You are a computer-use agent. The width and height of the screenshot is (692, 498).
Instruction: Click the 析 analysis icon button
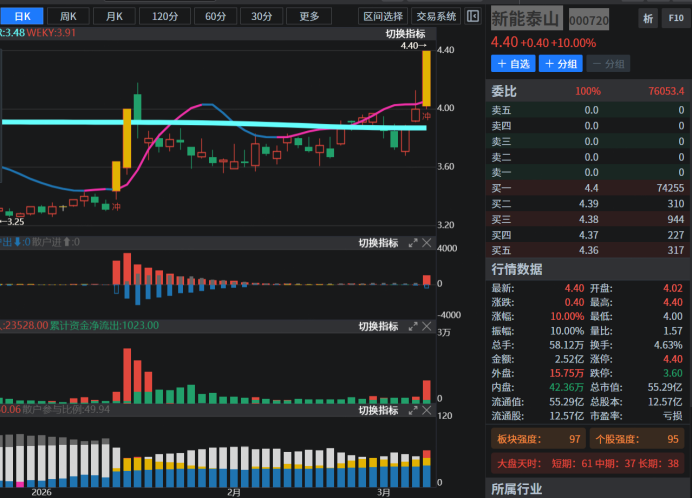click(648, 18)
